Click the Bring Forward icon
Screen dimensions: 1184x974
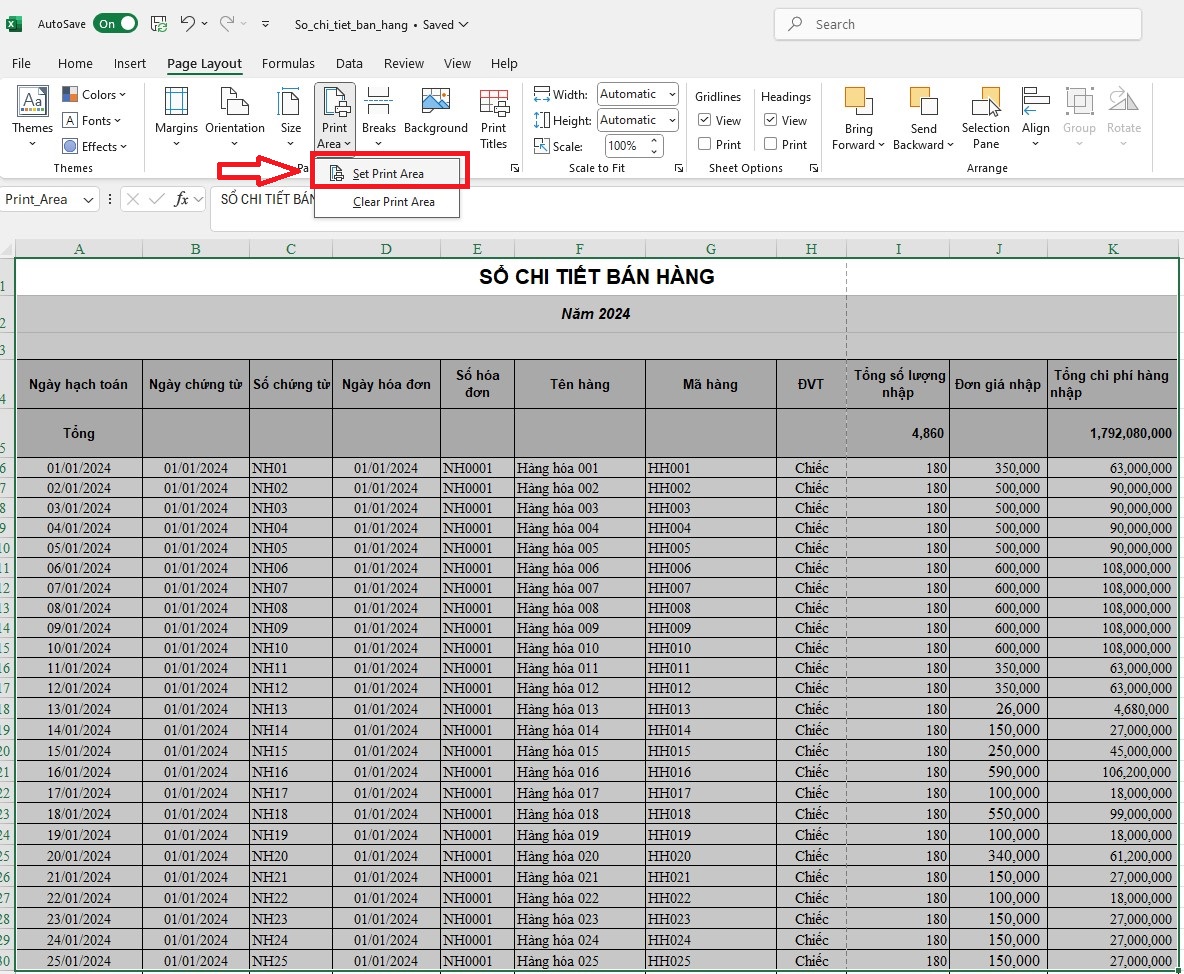tap(858, 101)
